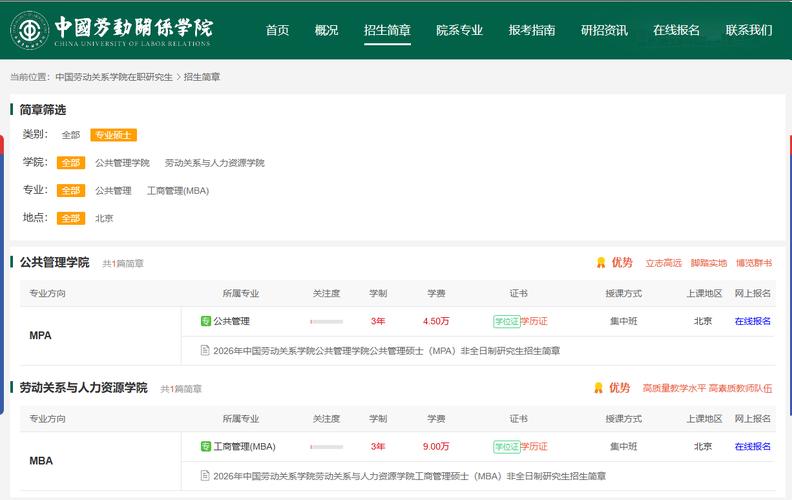This screenshot has height=500, width=792.
Task: Open the 2026 MBA 非全日制研究生招生简章 link
Action: click(409, 476)
